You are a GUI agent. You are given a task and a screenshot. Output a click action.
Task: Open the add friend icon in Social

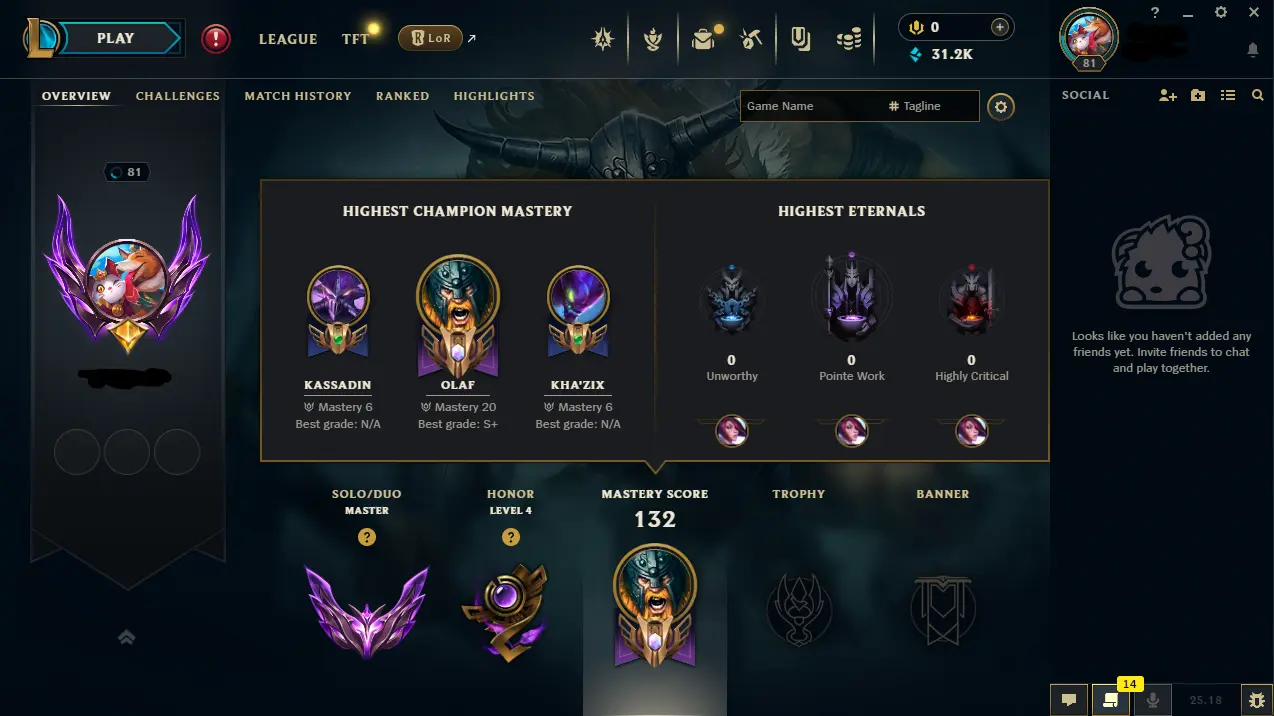coord(1168,95)
